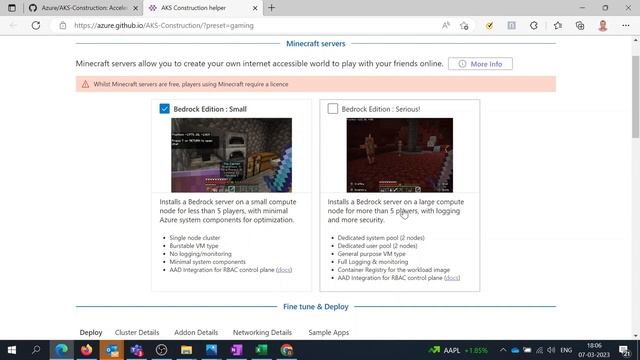Switch to the Networking Details tab
The height and width of the screenshot is (360, 640).
pyautogui.click(x=262, y=332)
